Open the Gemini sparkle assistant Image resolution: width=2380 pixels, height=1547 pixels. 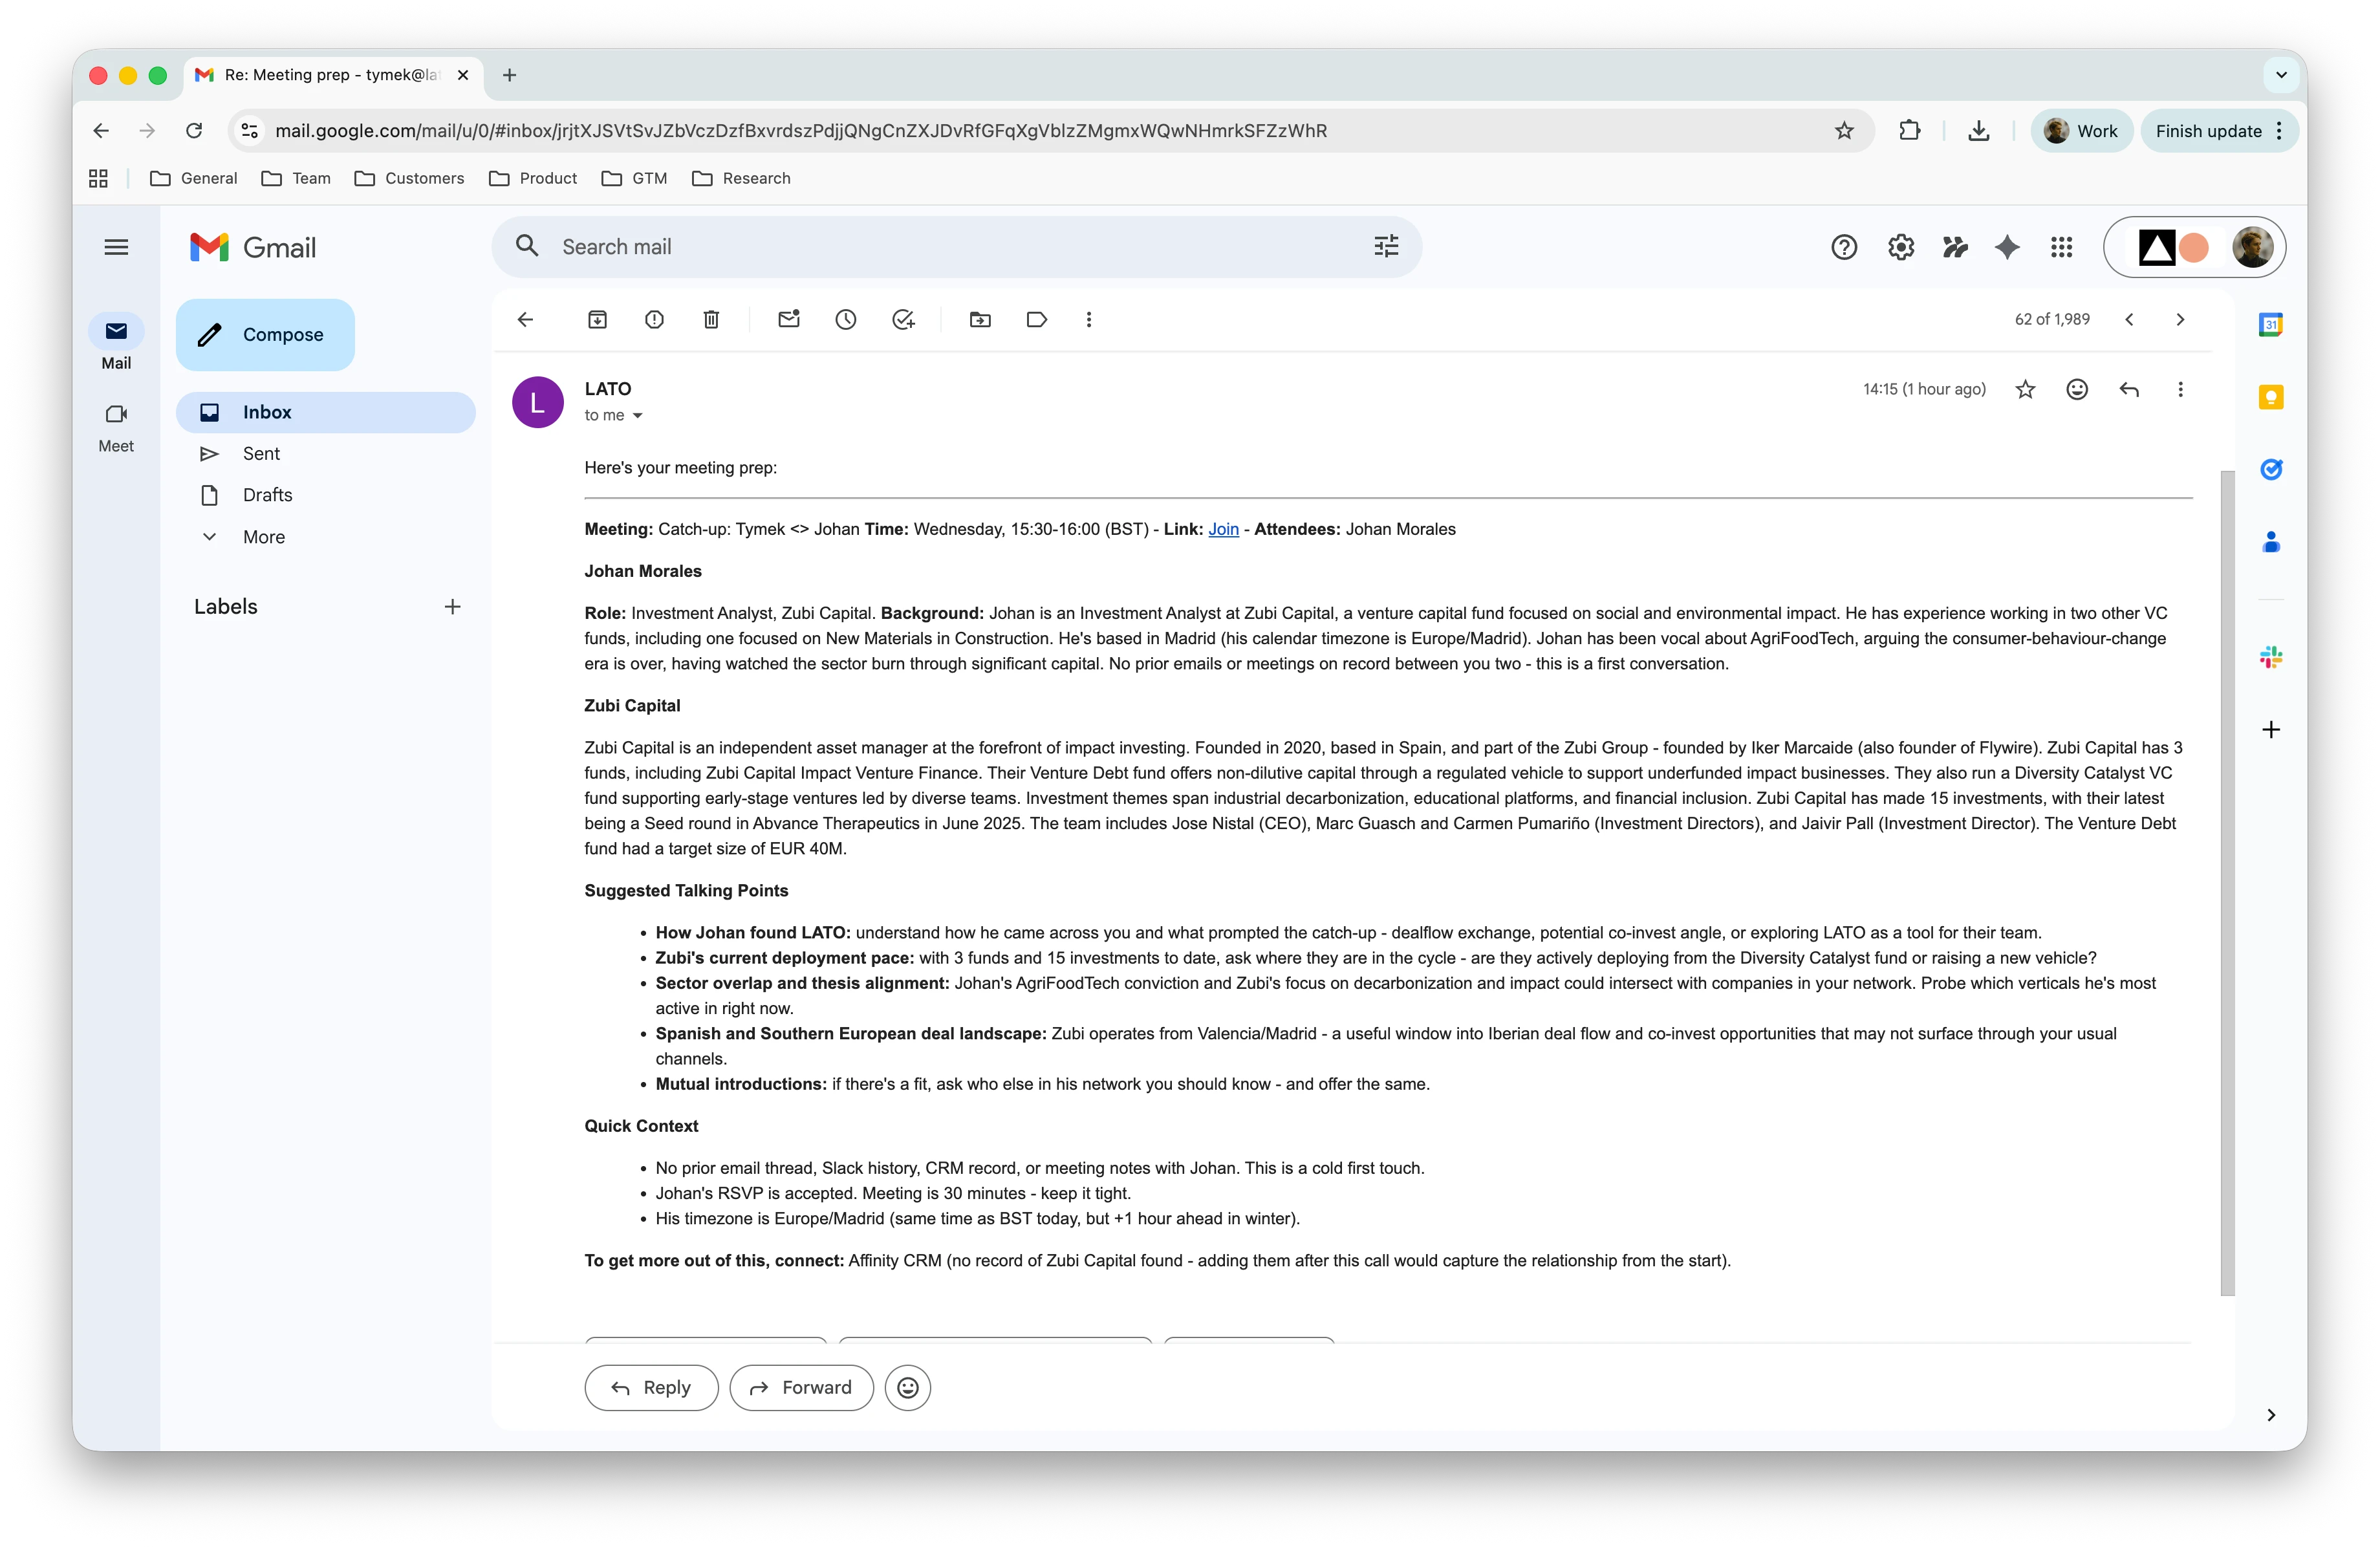click(x=2007, y=247)
